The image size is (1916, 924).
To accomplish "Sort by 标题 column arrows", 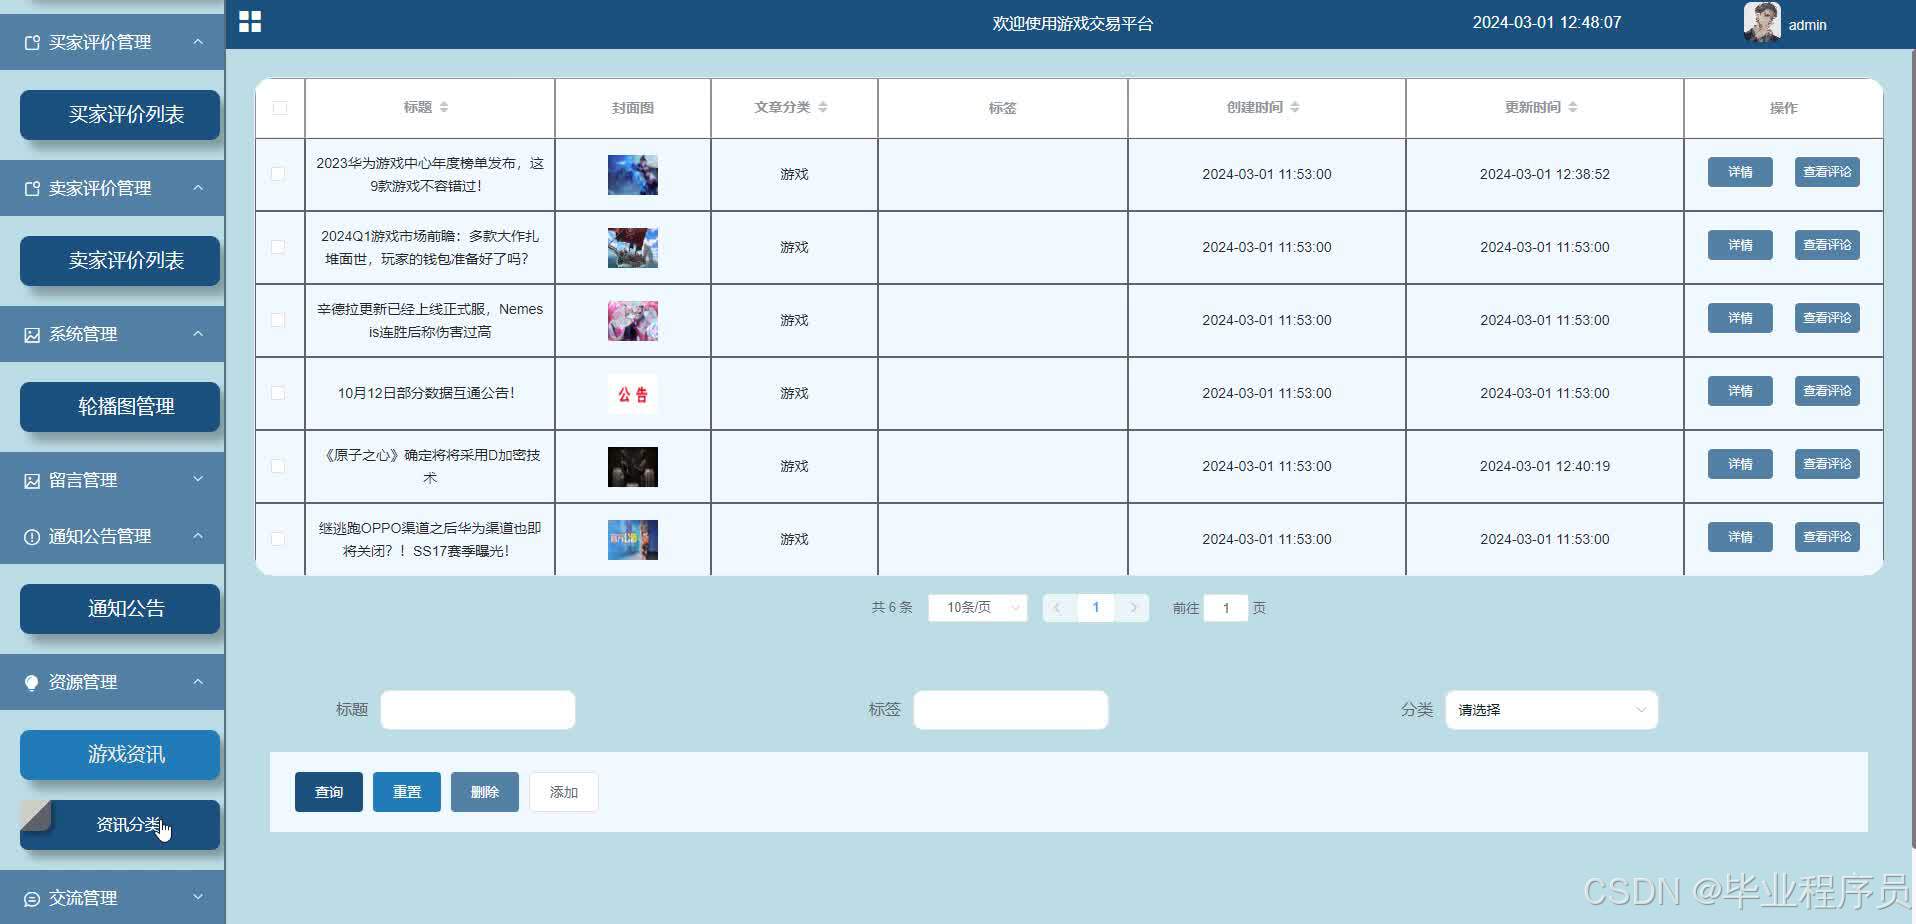I will (444, 107).
